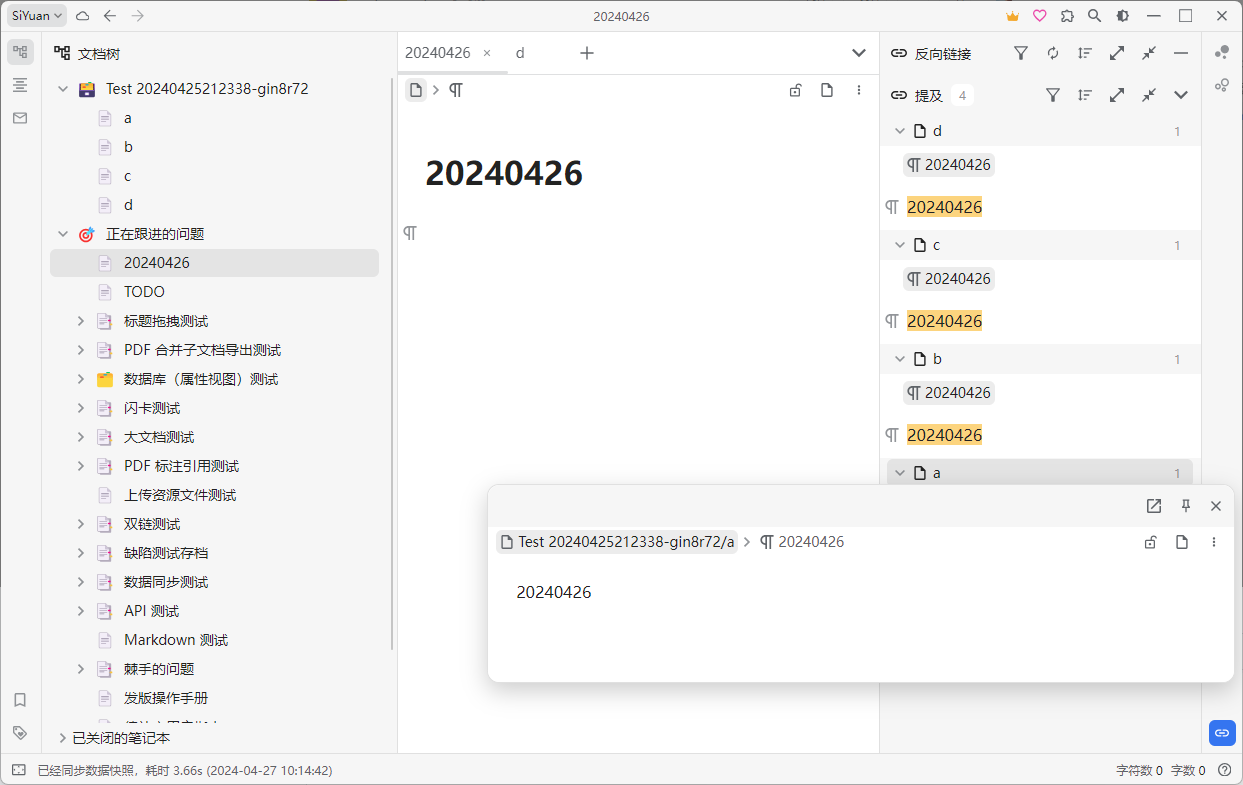The height and width of the screenshot is (785, 1243).
Task: Expand the 闪卡测试 document
Action: (x=81, y=408)
